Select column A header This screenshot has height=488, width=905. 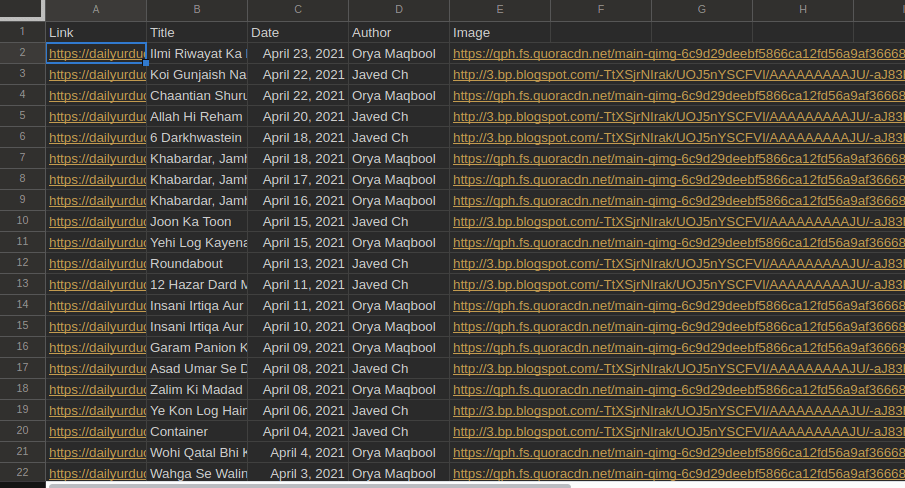(96, 10)
